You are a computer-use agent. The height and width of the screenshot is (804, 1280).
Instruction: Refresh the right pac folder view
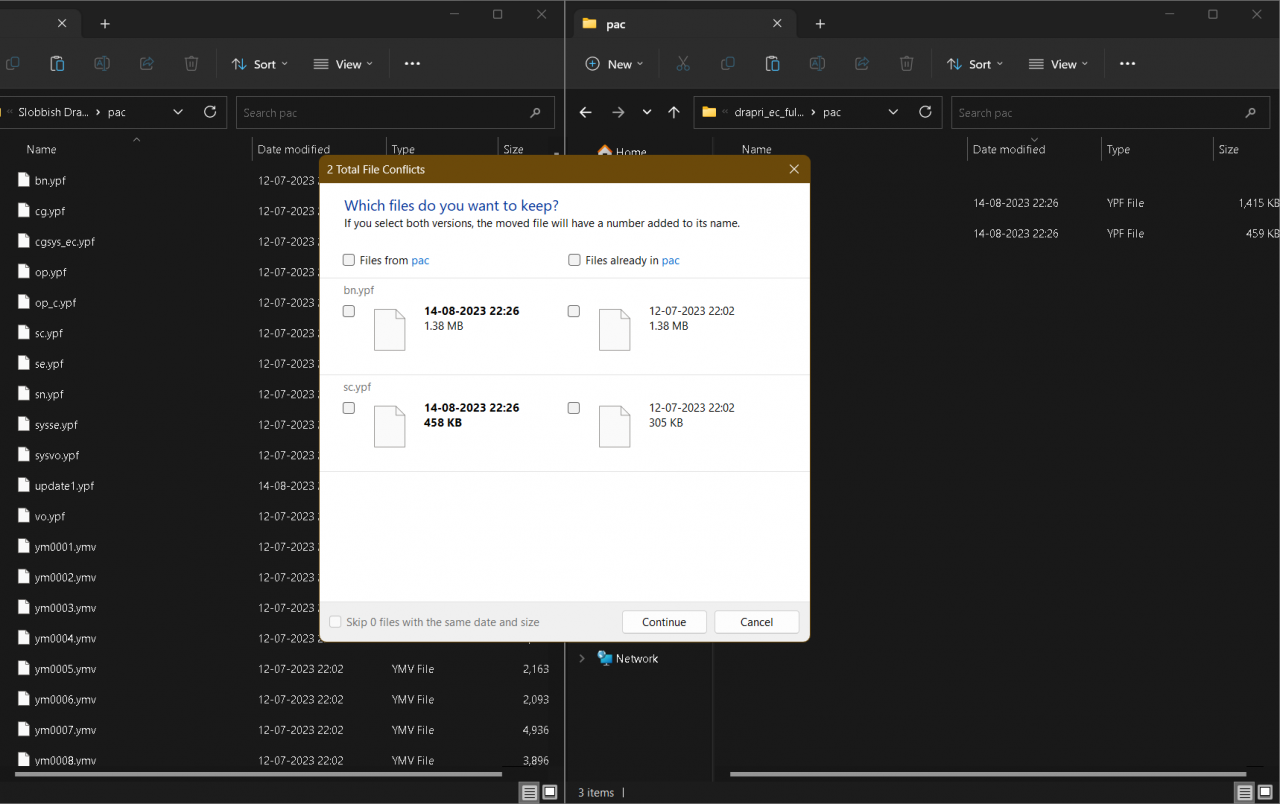pos(925,112)
